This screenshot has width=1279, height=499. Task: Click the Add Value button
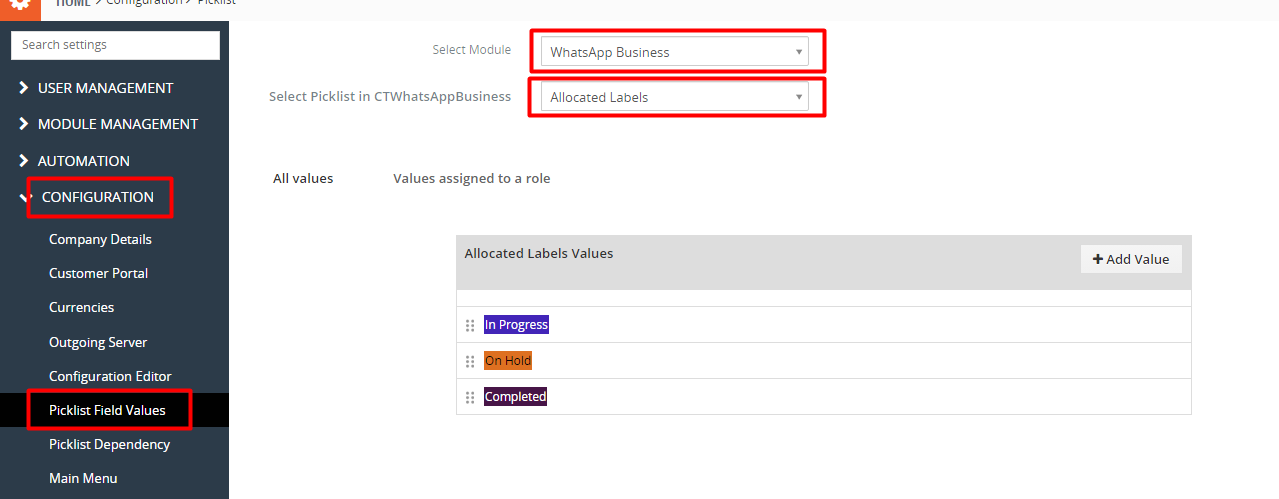(1131, 259)
